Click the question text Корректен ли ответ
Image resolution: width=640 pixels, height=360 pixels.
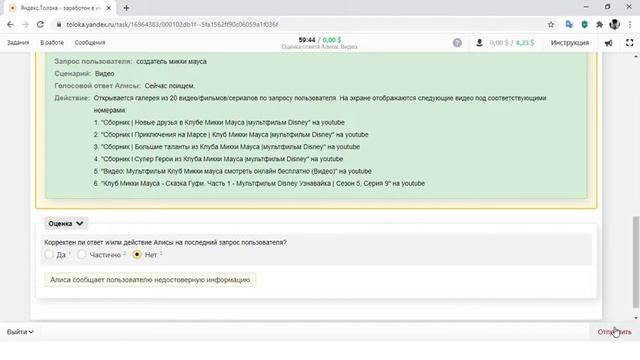coord(165,242)
